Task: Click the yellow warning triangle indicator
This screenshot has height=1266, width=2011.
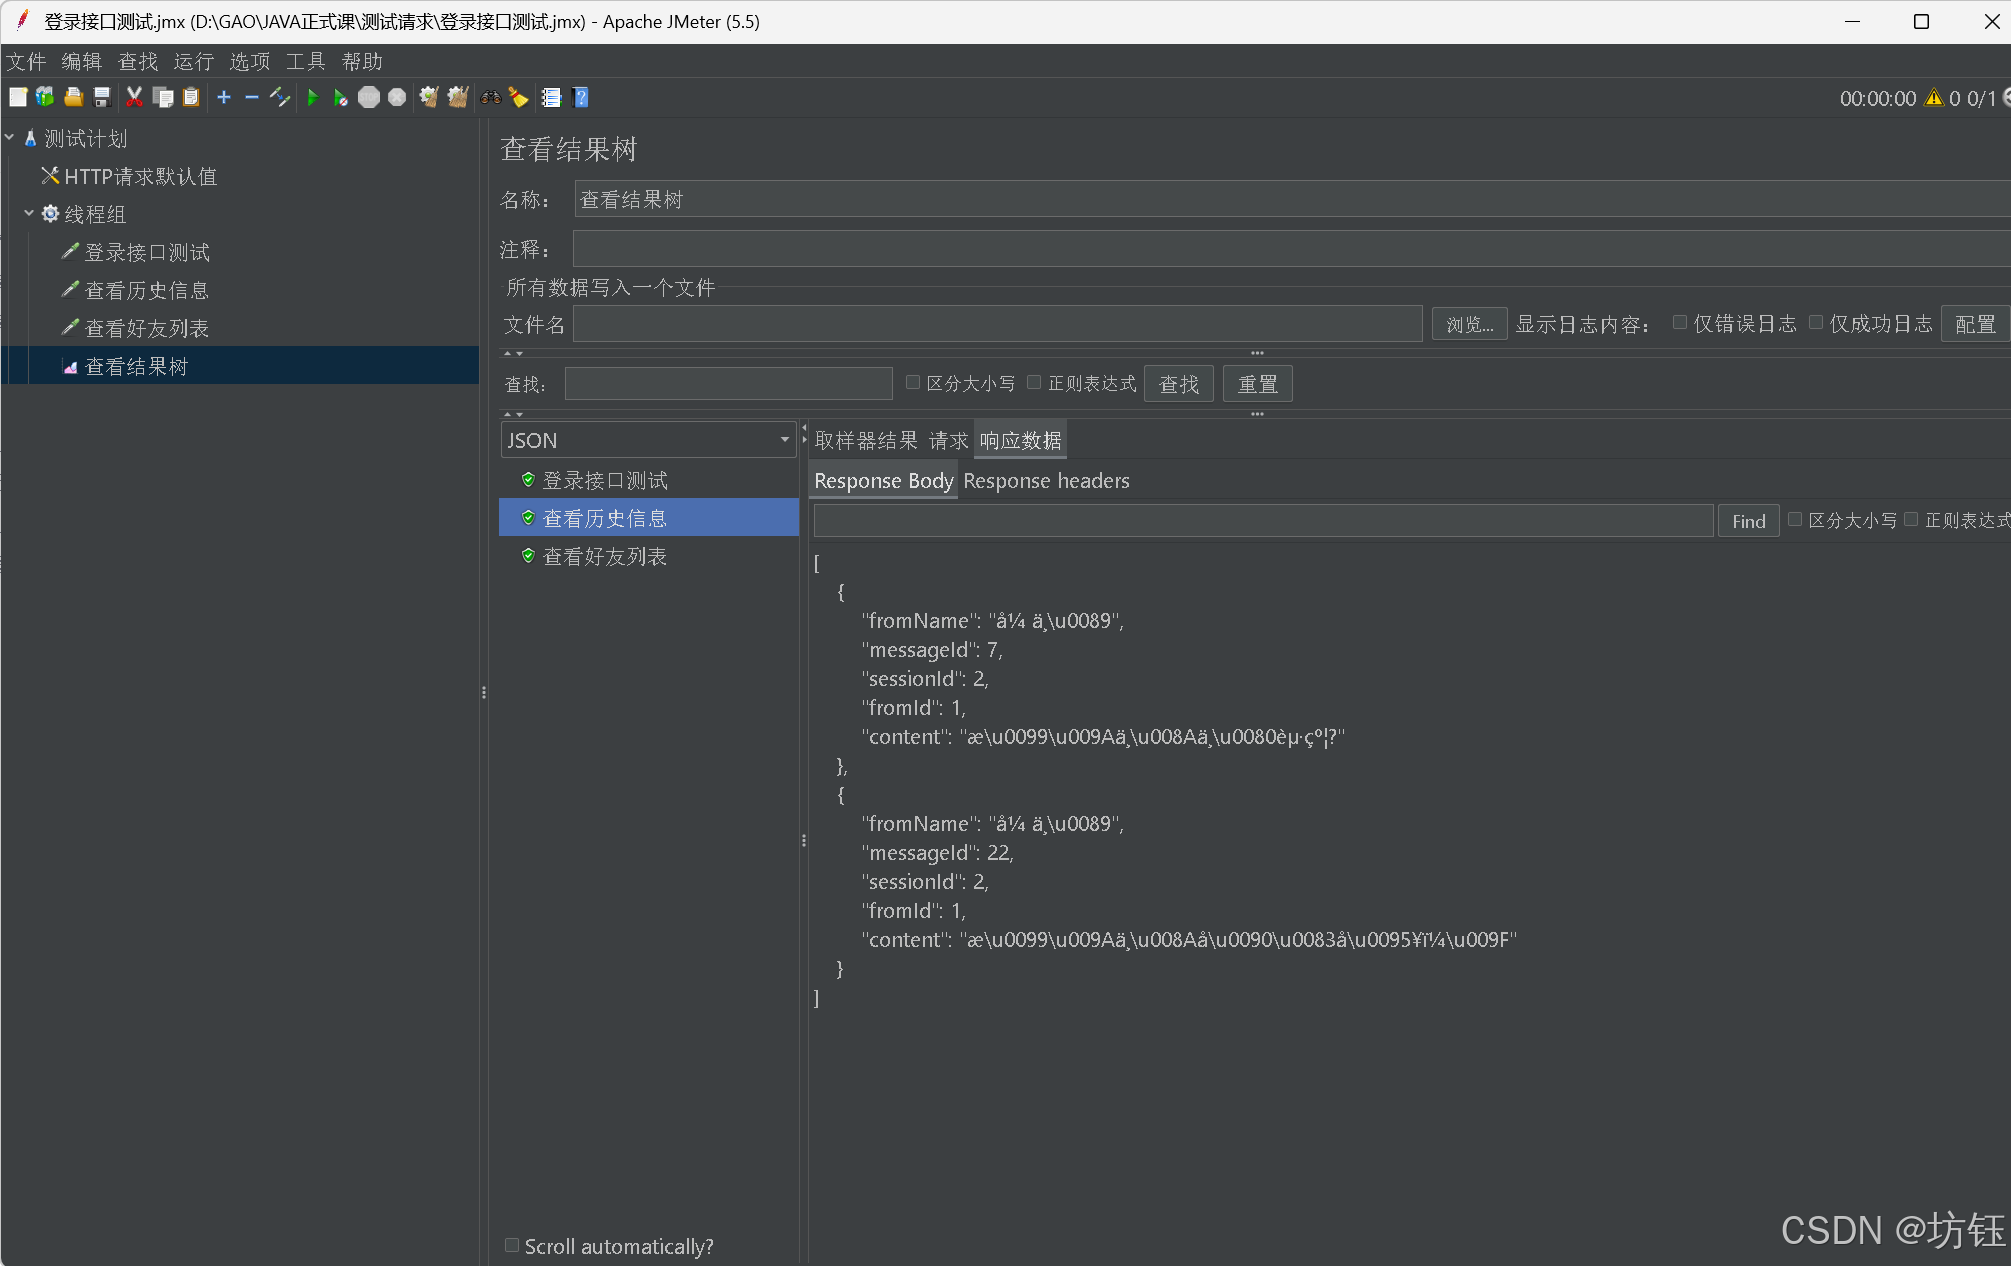Action: 1934,98
